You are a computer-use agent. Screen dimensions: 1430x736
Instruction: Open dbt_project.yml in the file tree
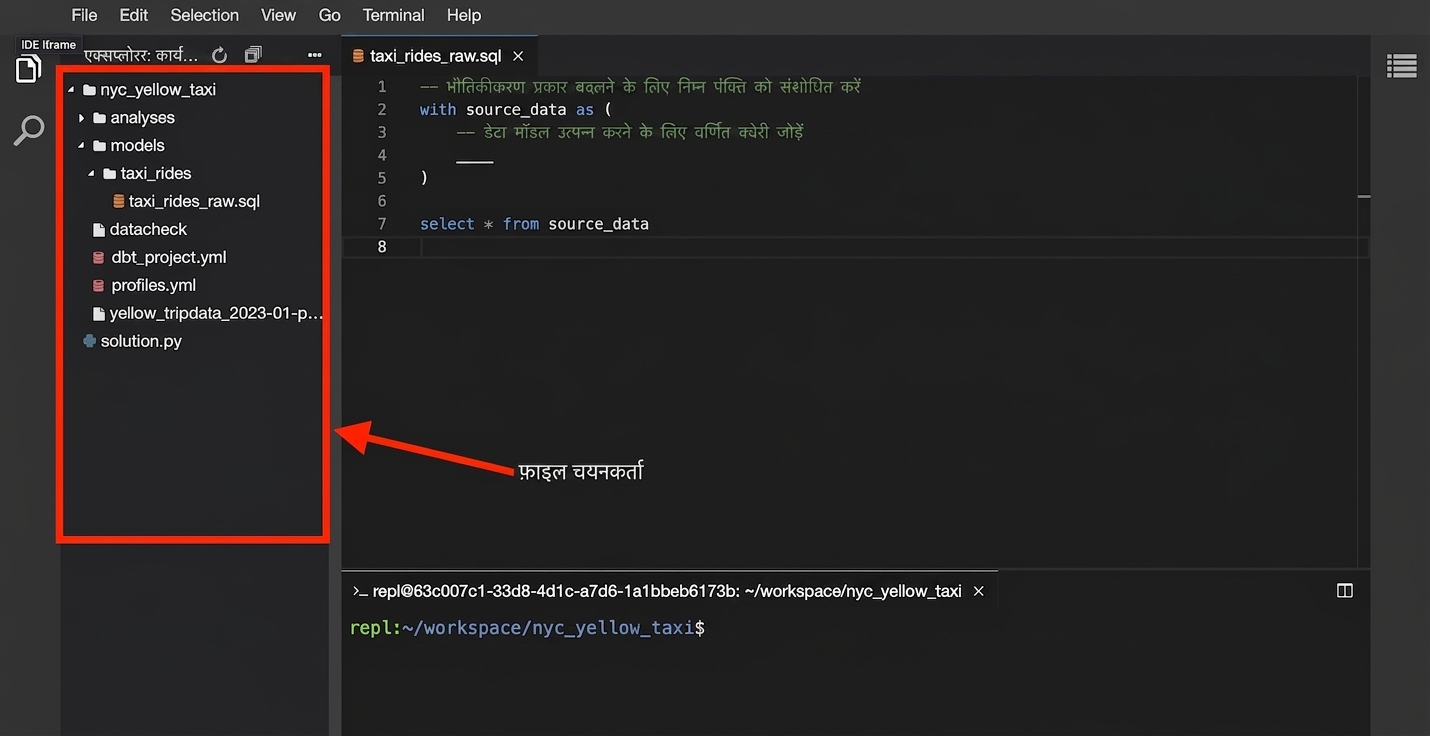click(168, 257)
